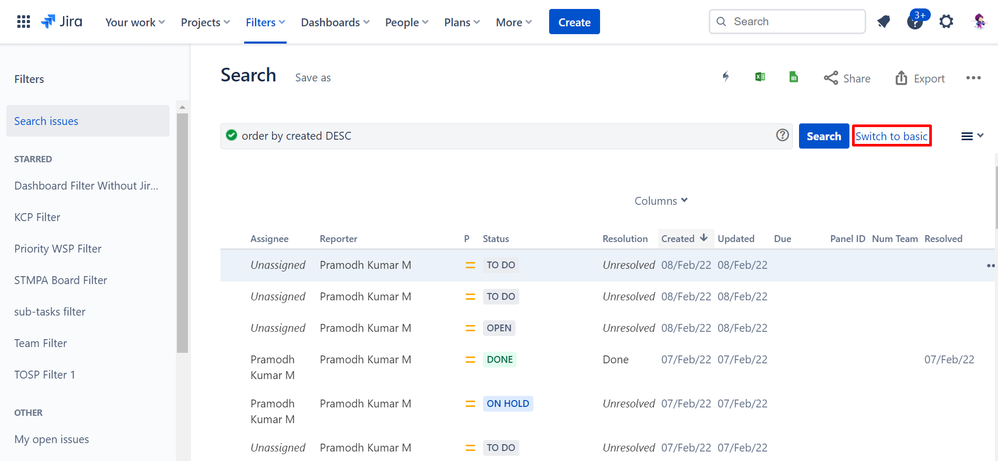Open the list view switcher dropdown
The height and width of the screenshot is (461, 998).
pos(972,136)
